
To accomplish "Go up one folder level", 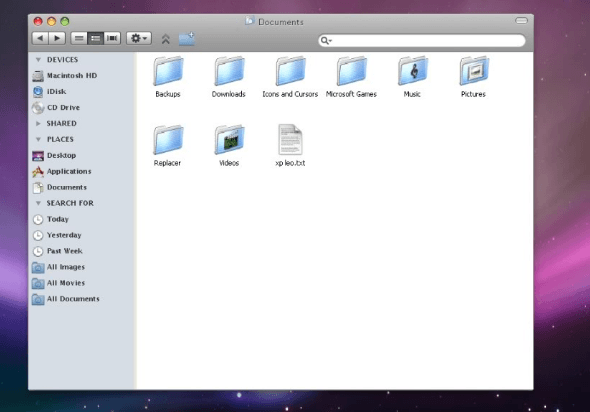I will 166,39.
